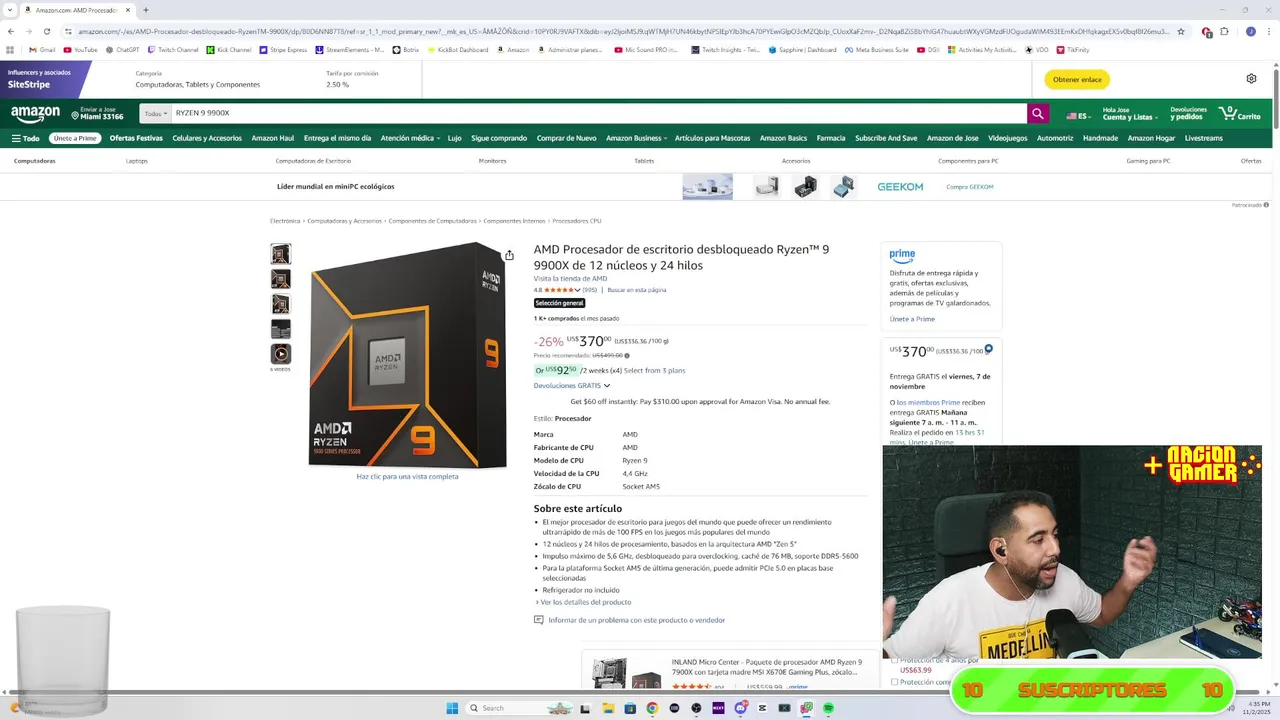Open the Todos search category dropdown

coord(155,114)
